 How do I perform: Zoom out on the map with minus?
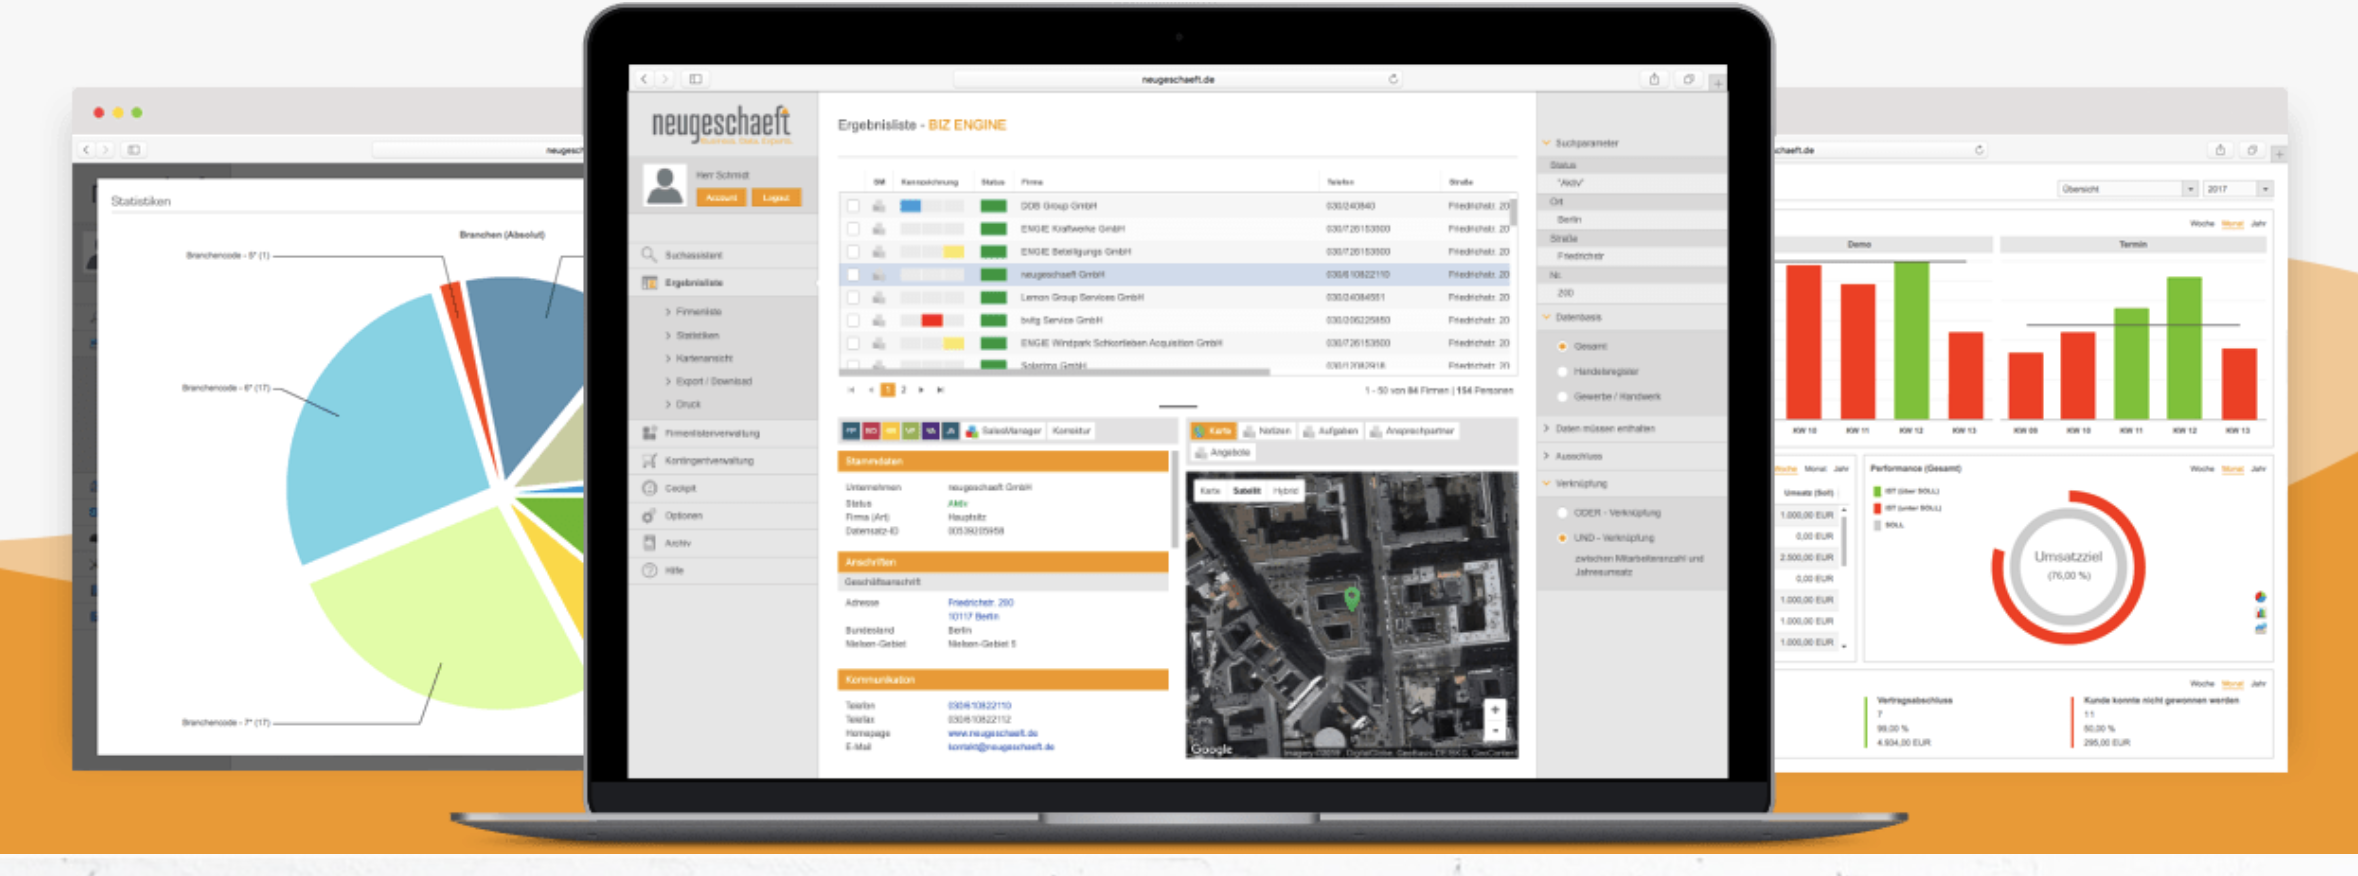1495,730
